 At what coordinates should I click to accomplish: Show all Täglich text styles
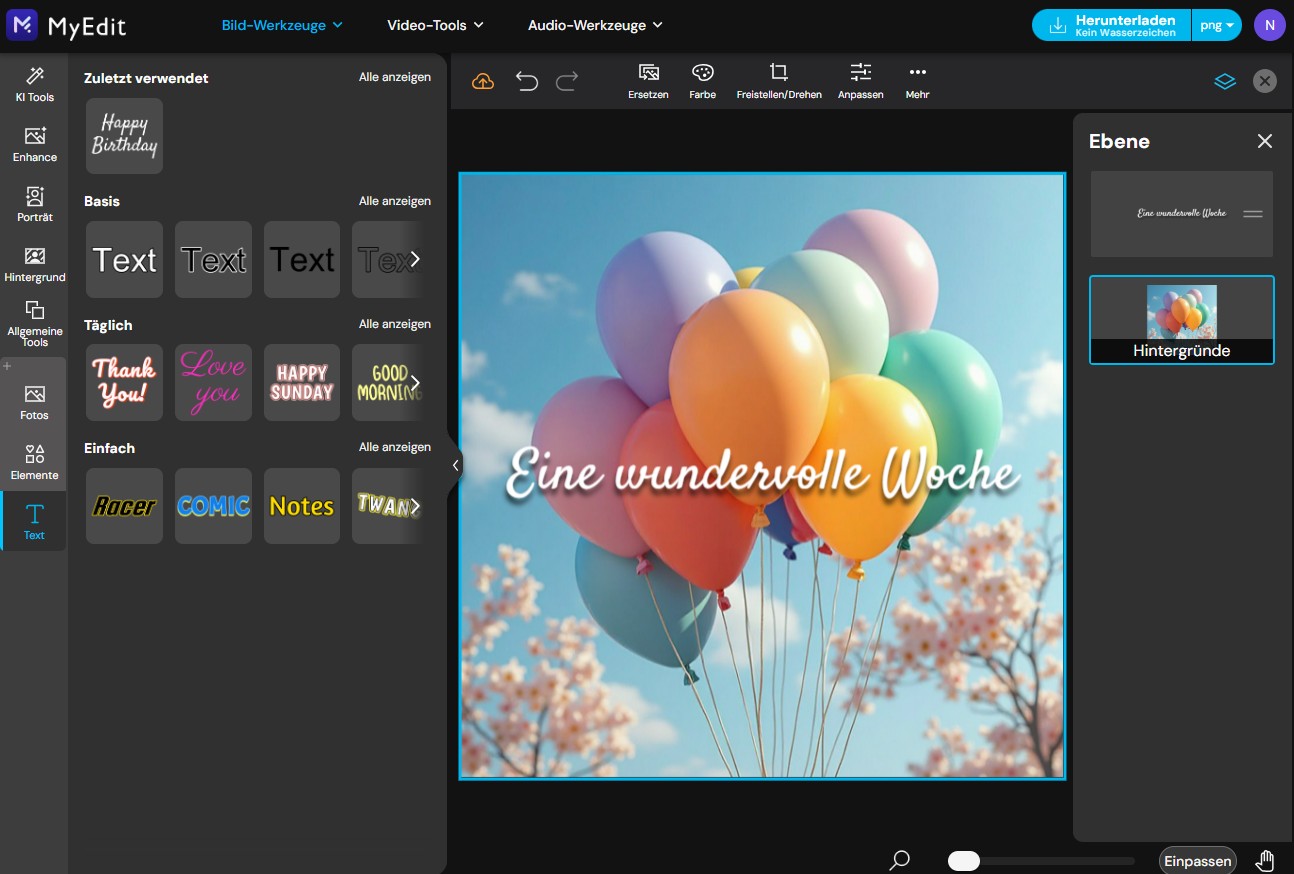[395, 324]
